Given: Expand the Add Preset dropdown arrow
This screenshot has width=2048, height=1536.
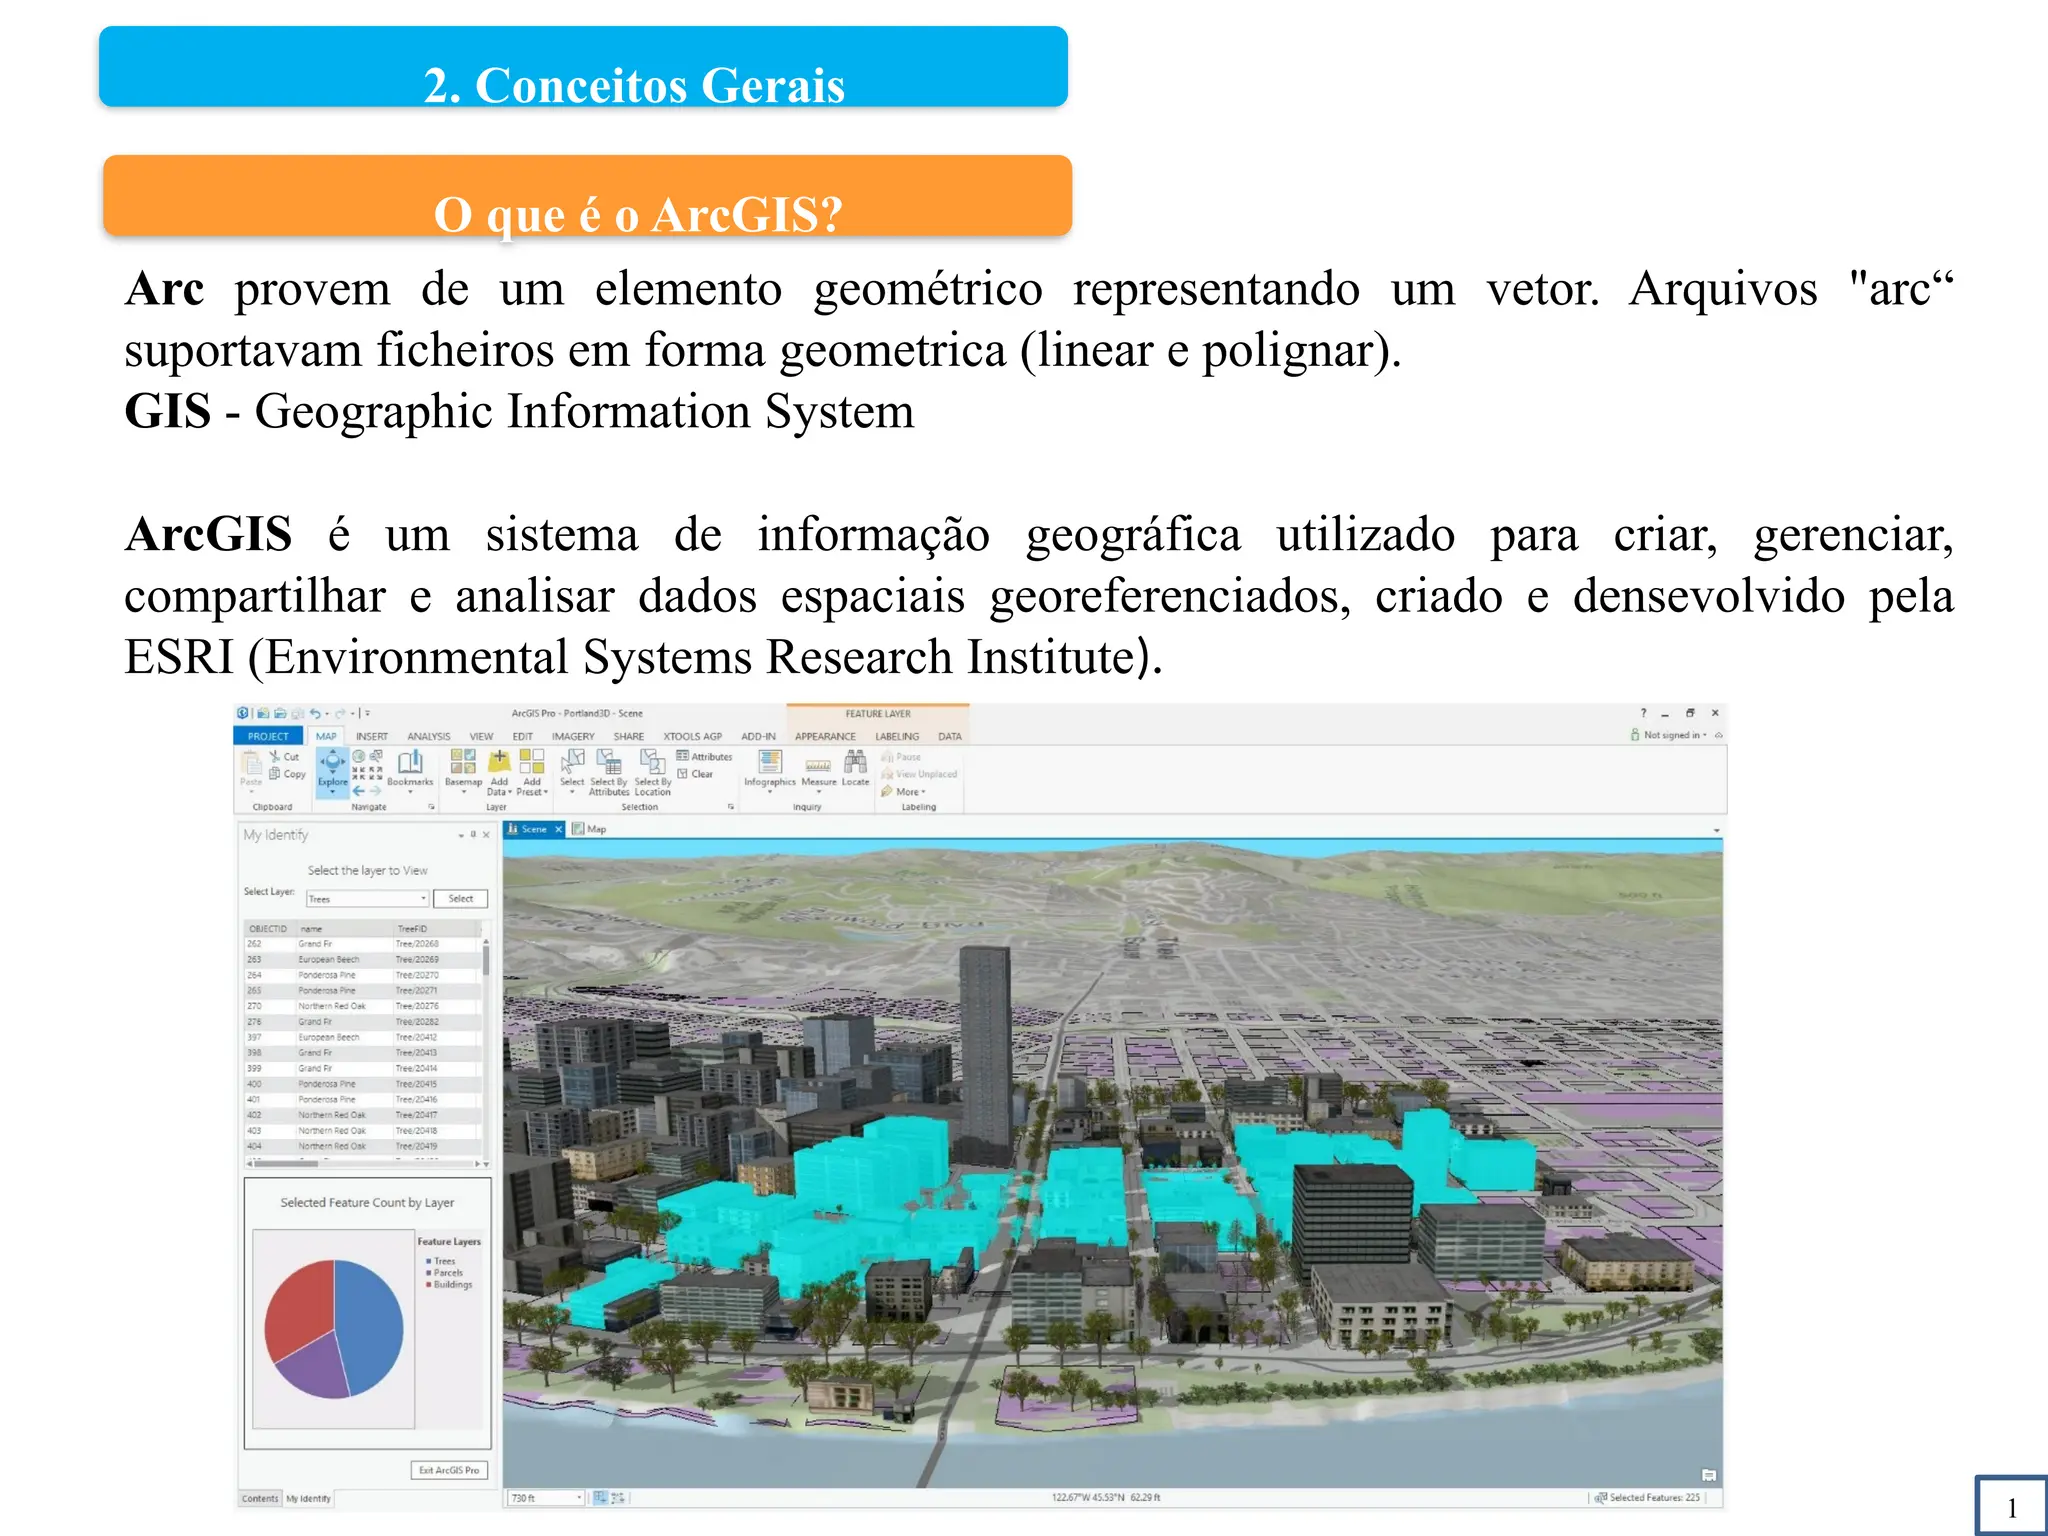Looking at the screenshot, I should (545, 792).
